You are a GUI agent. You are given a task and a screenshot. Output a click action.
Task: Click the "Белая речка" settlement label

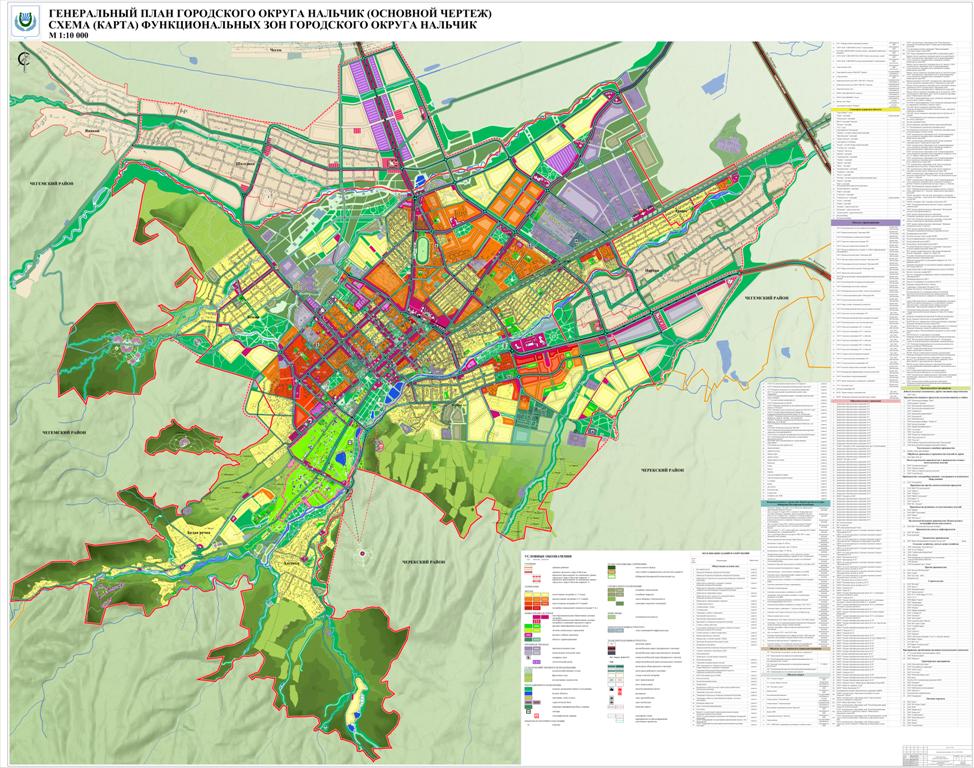coord(201,533)
